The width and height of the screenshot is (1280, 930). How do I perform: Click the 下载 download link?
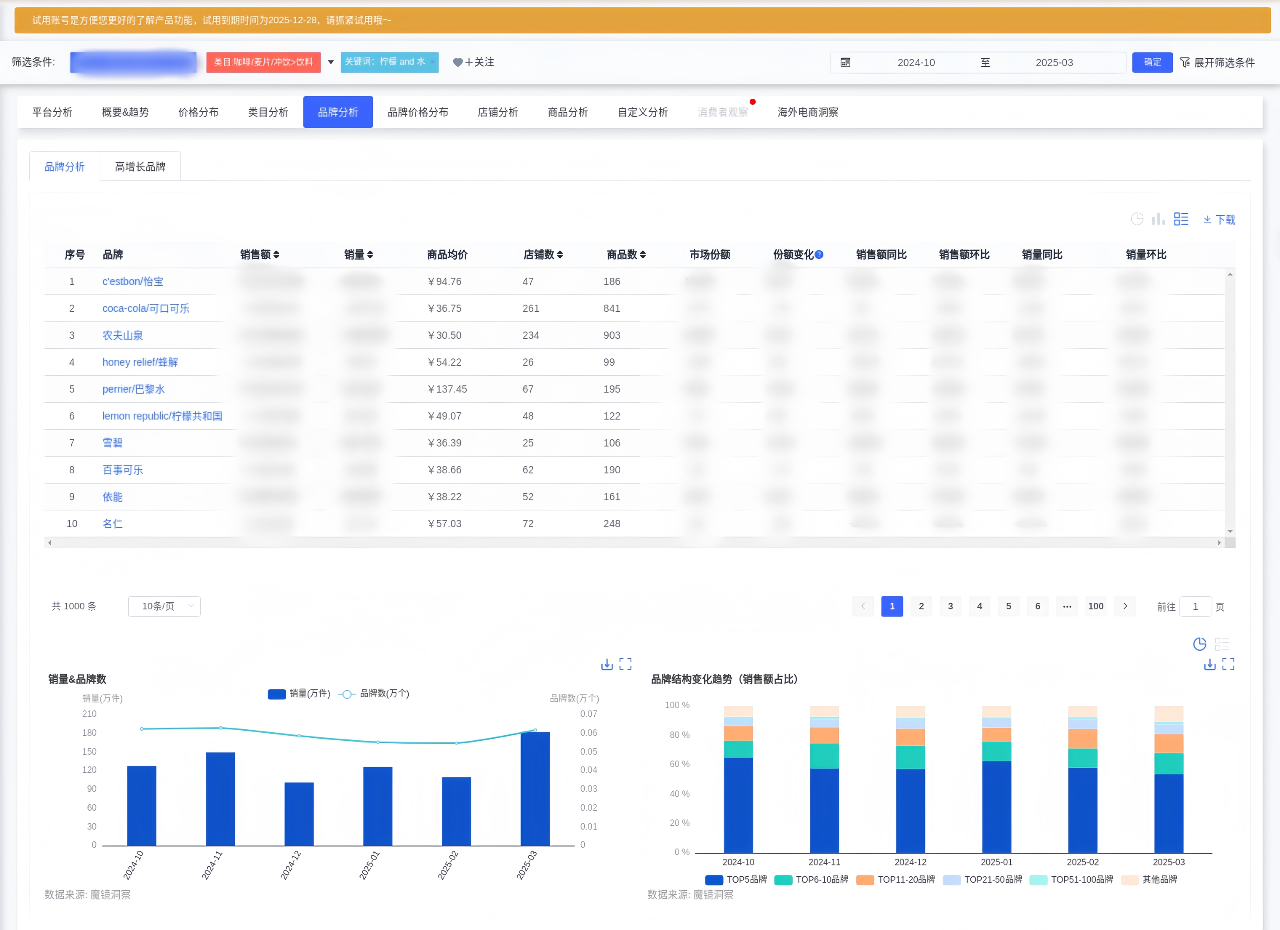[x=1219, y=220]
